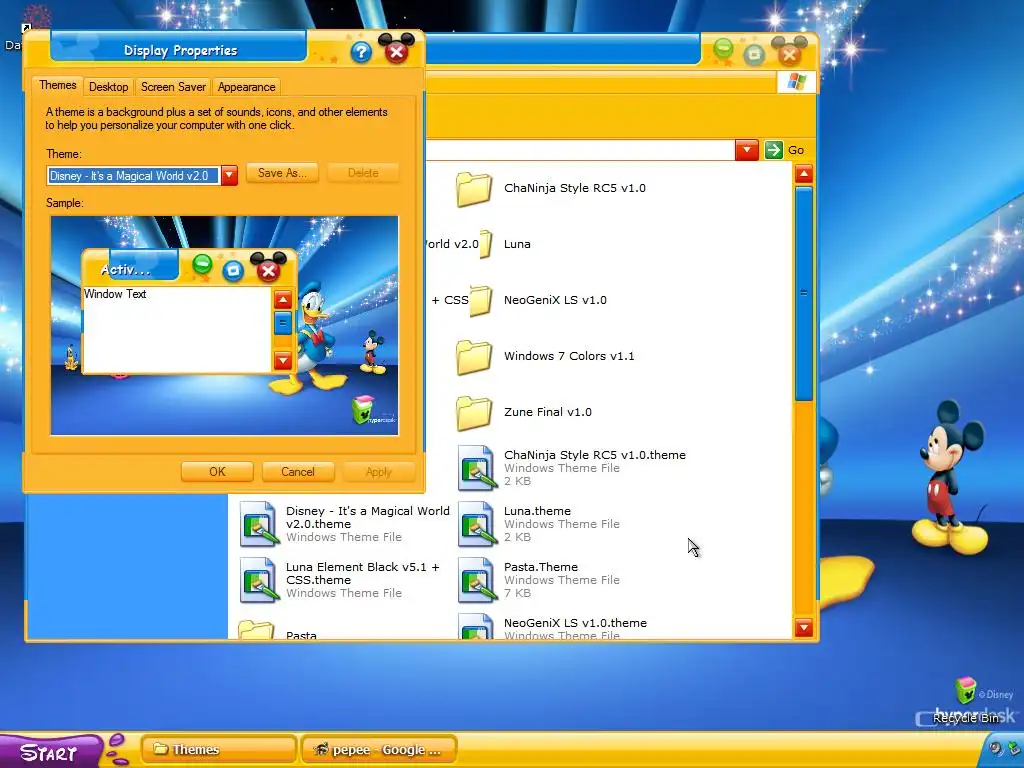1024x768 pixels.
Task: Select the Pasta.Theme file icon
Action: coord(476,580)
